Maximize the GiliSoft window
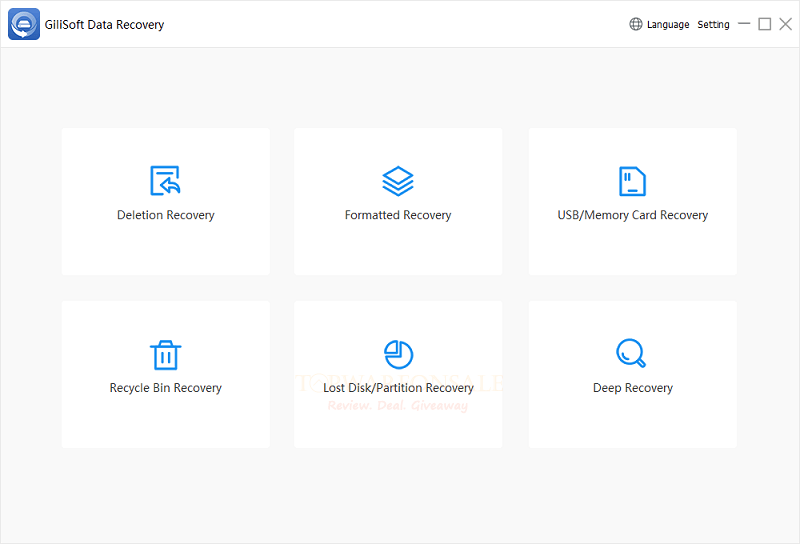This screenshot has height=544, width=800. tap(765, 24)
